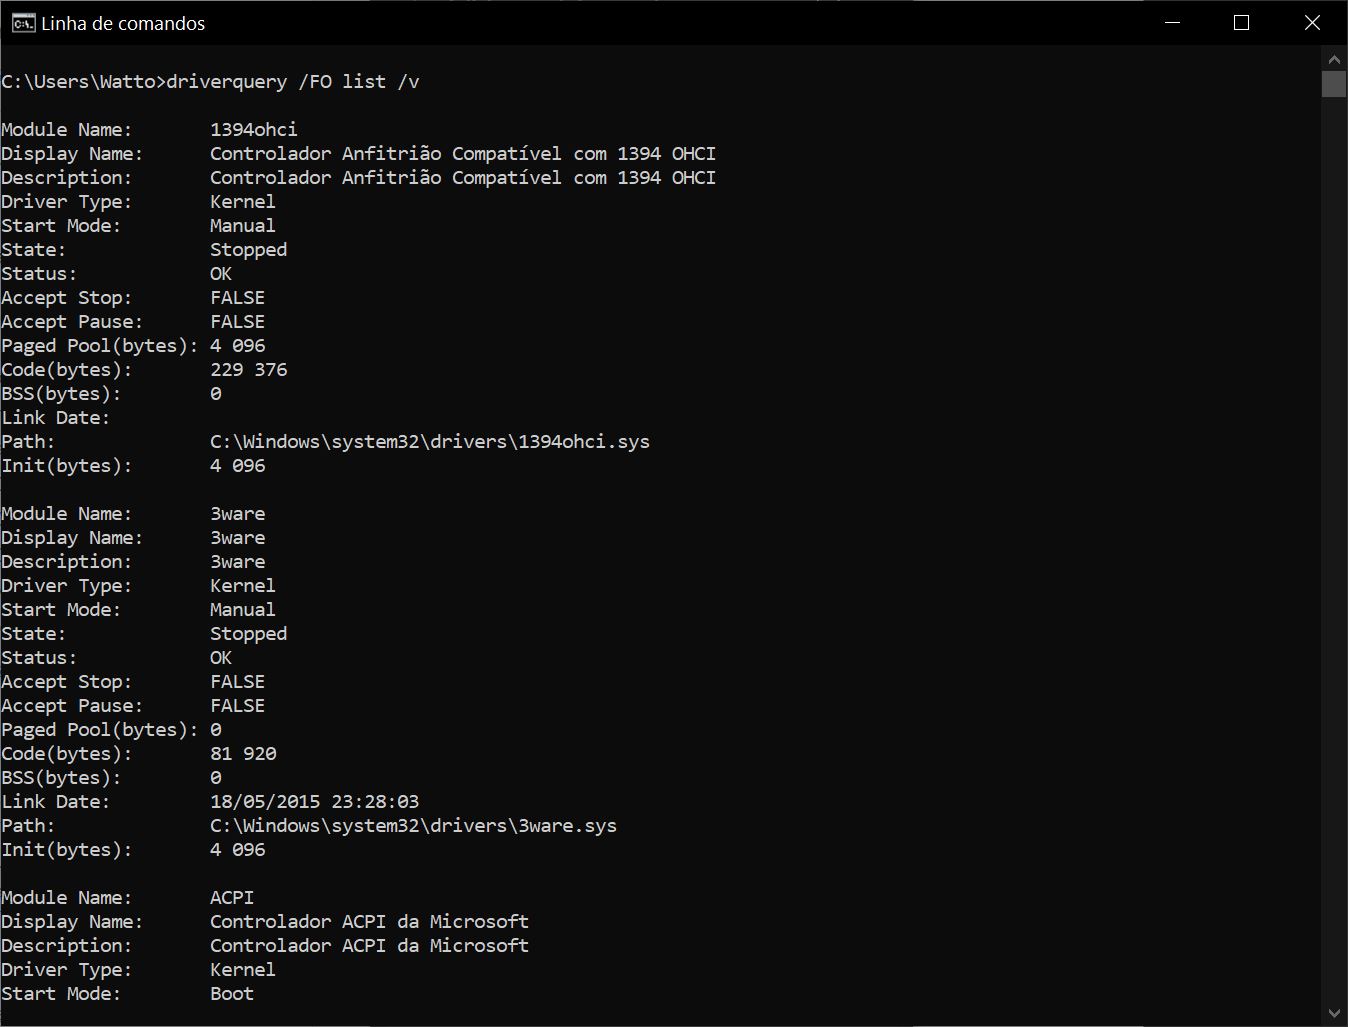Maximize the Linha de comandos window
Screen dimensions: 1348x1027
point(1241,23)
